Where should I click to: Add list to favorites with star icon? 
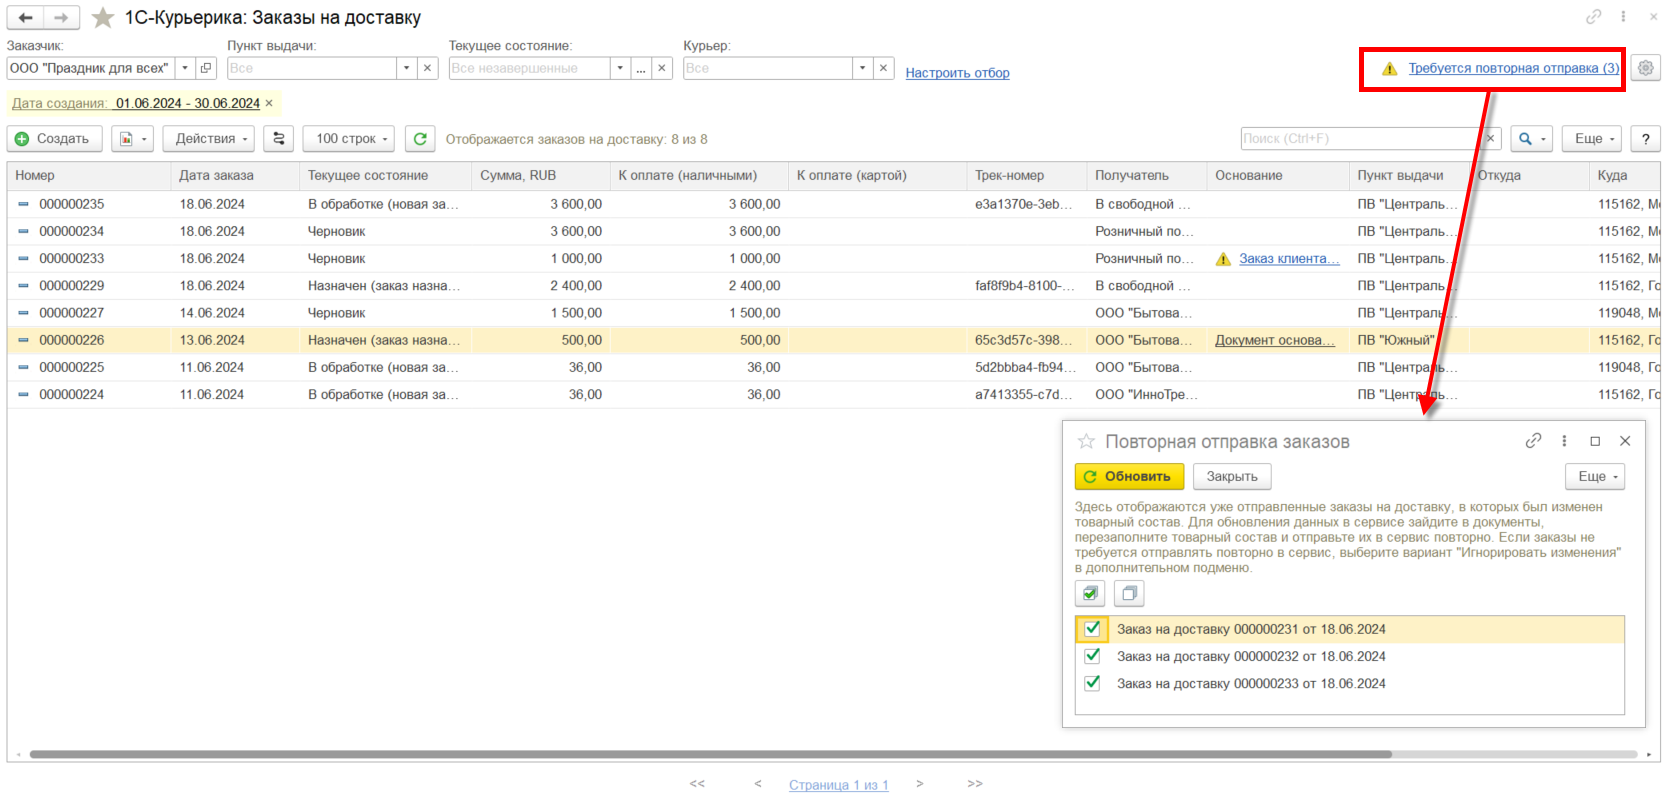click(x=103, y=18)
